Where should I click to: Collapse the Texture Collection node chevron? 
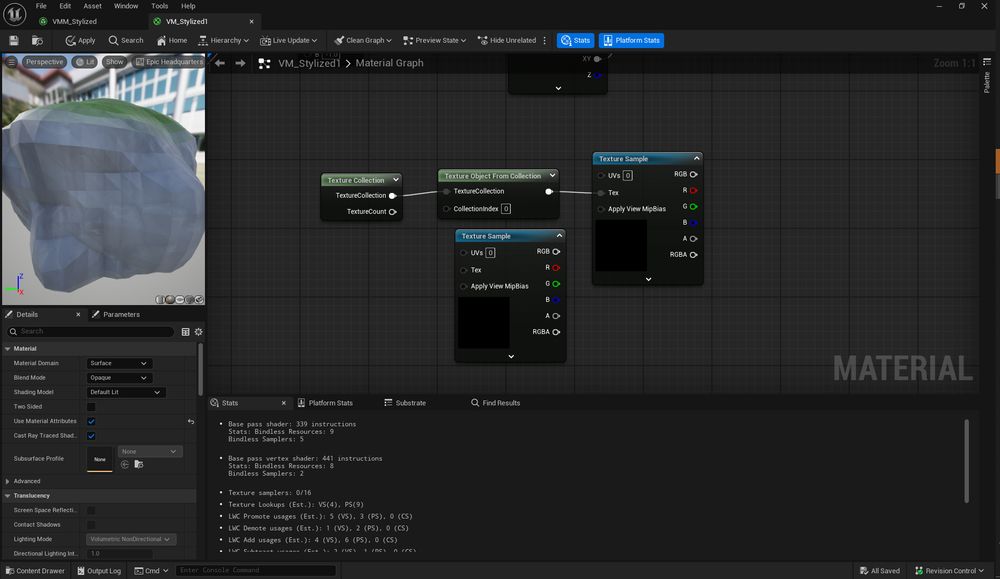395,180
